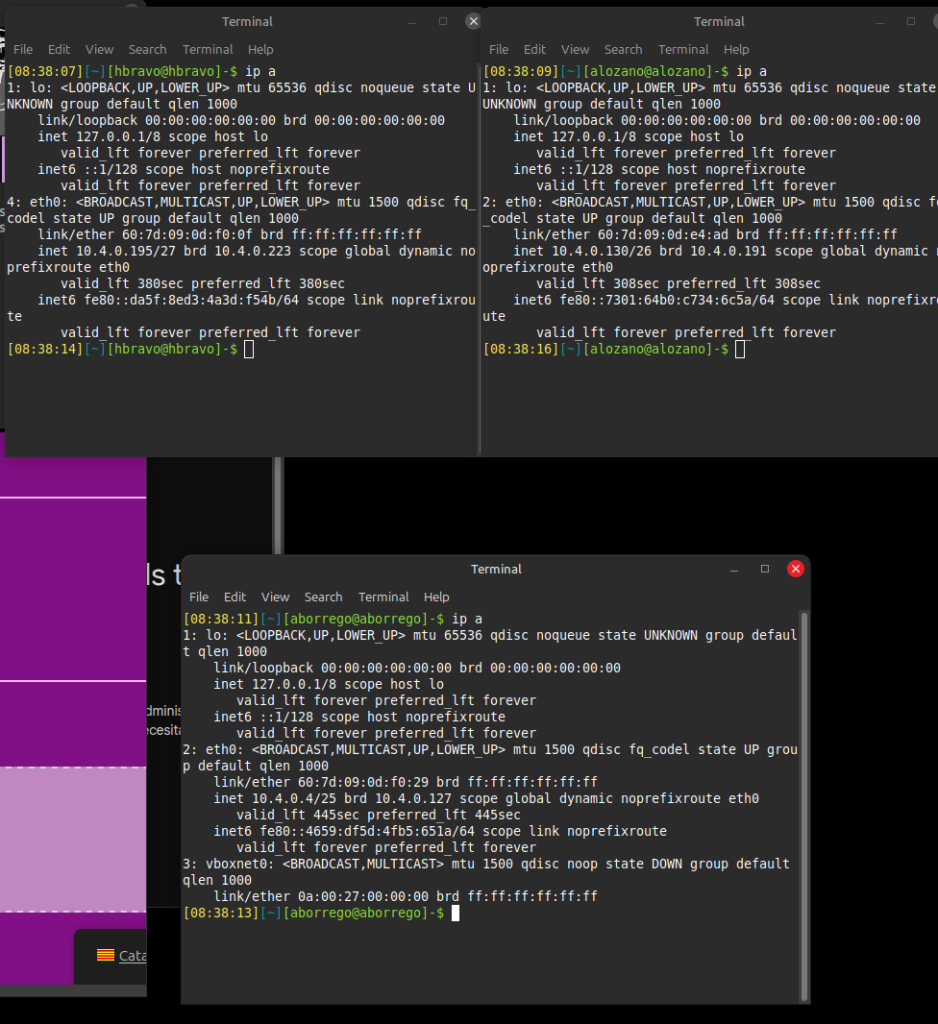Open Help menu in aborrego terminal
The width and height of the screenshot is (938, 1024).
tap(436, 597)
